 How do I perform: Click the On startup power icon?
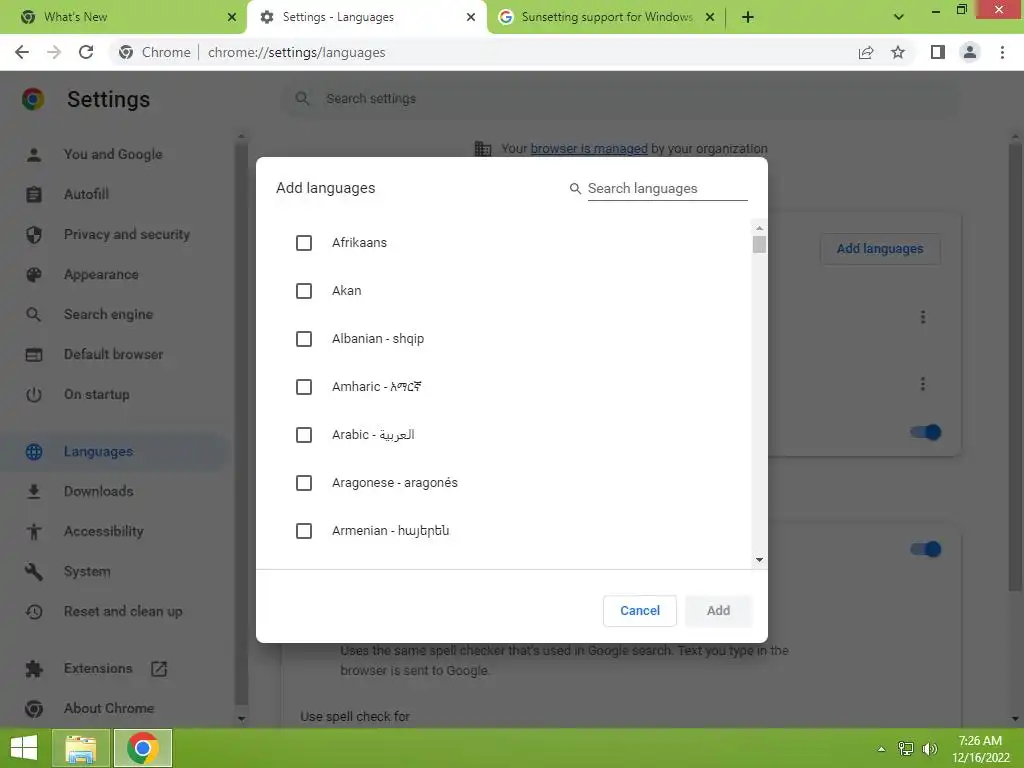click(x=34, y=394)
